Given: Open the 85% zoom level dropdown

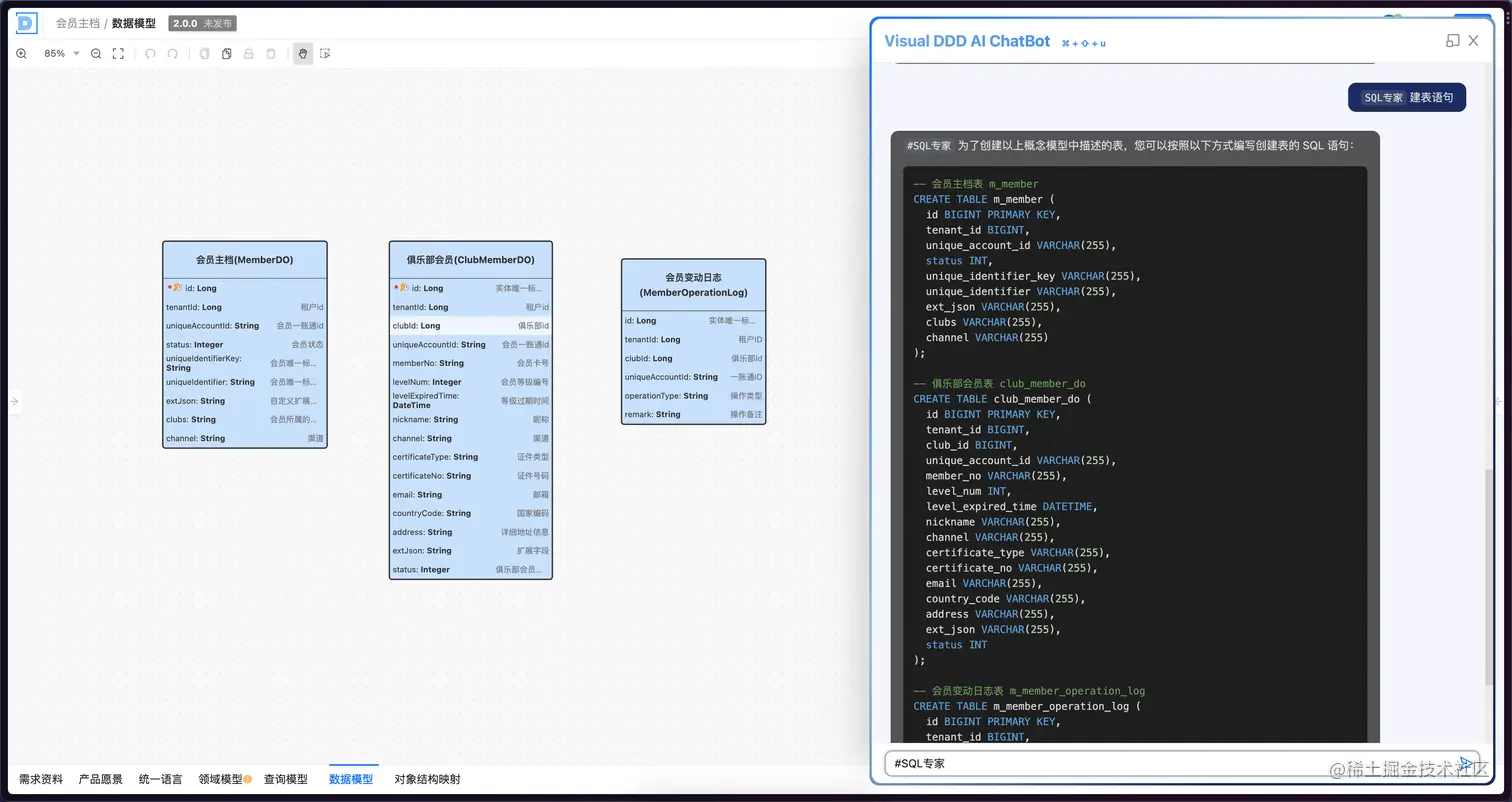Looking at the screenshot, I should tap(61, 54).
